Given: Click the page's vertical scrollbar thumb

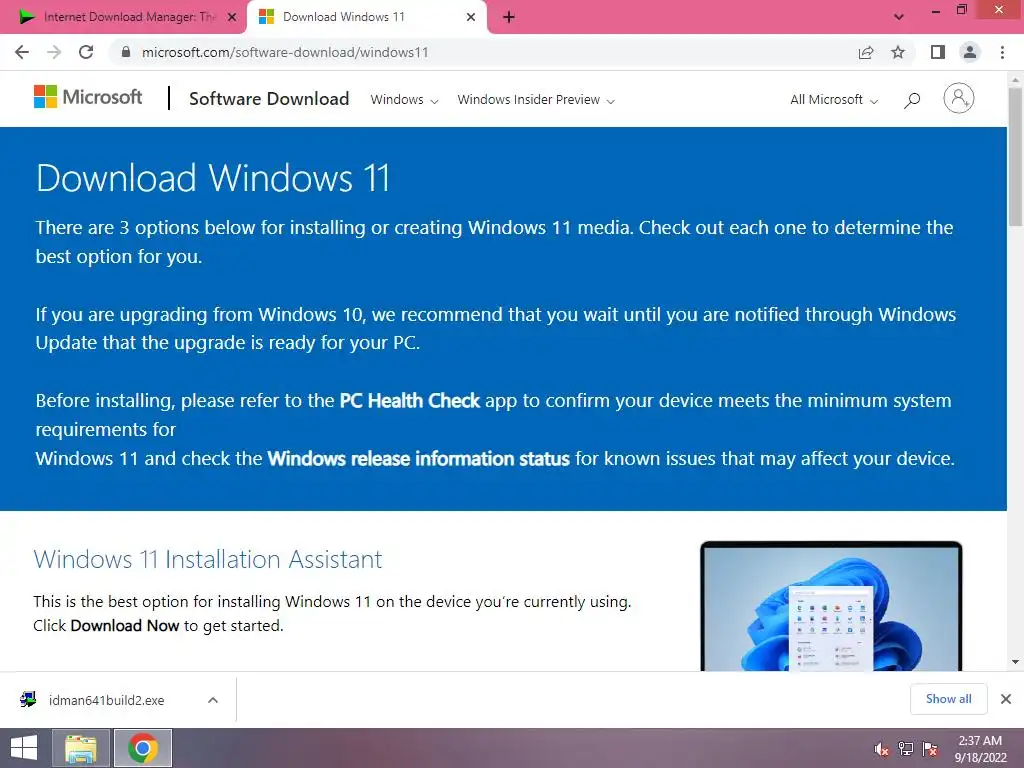Looking at the screenshot, I should (x=1015, y=155).
